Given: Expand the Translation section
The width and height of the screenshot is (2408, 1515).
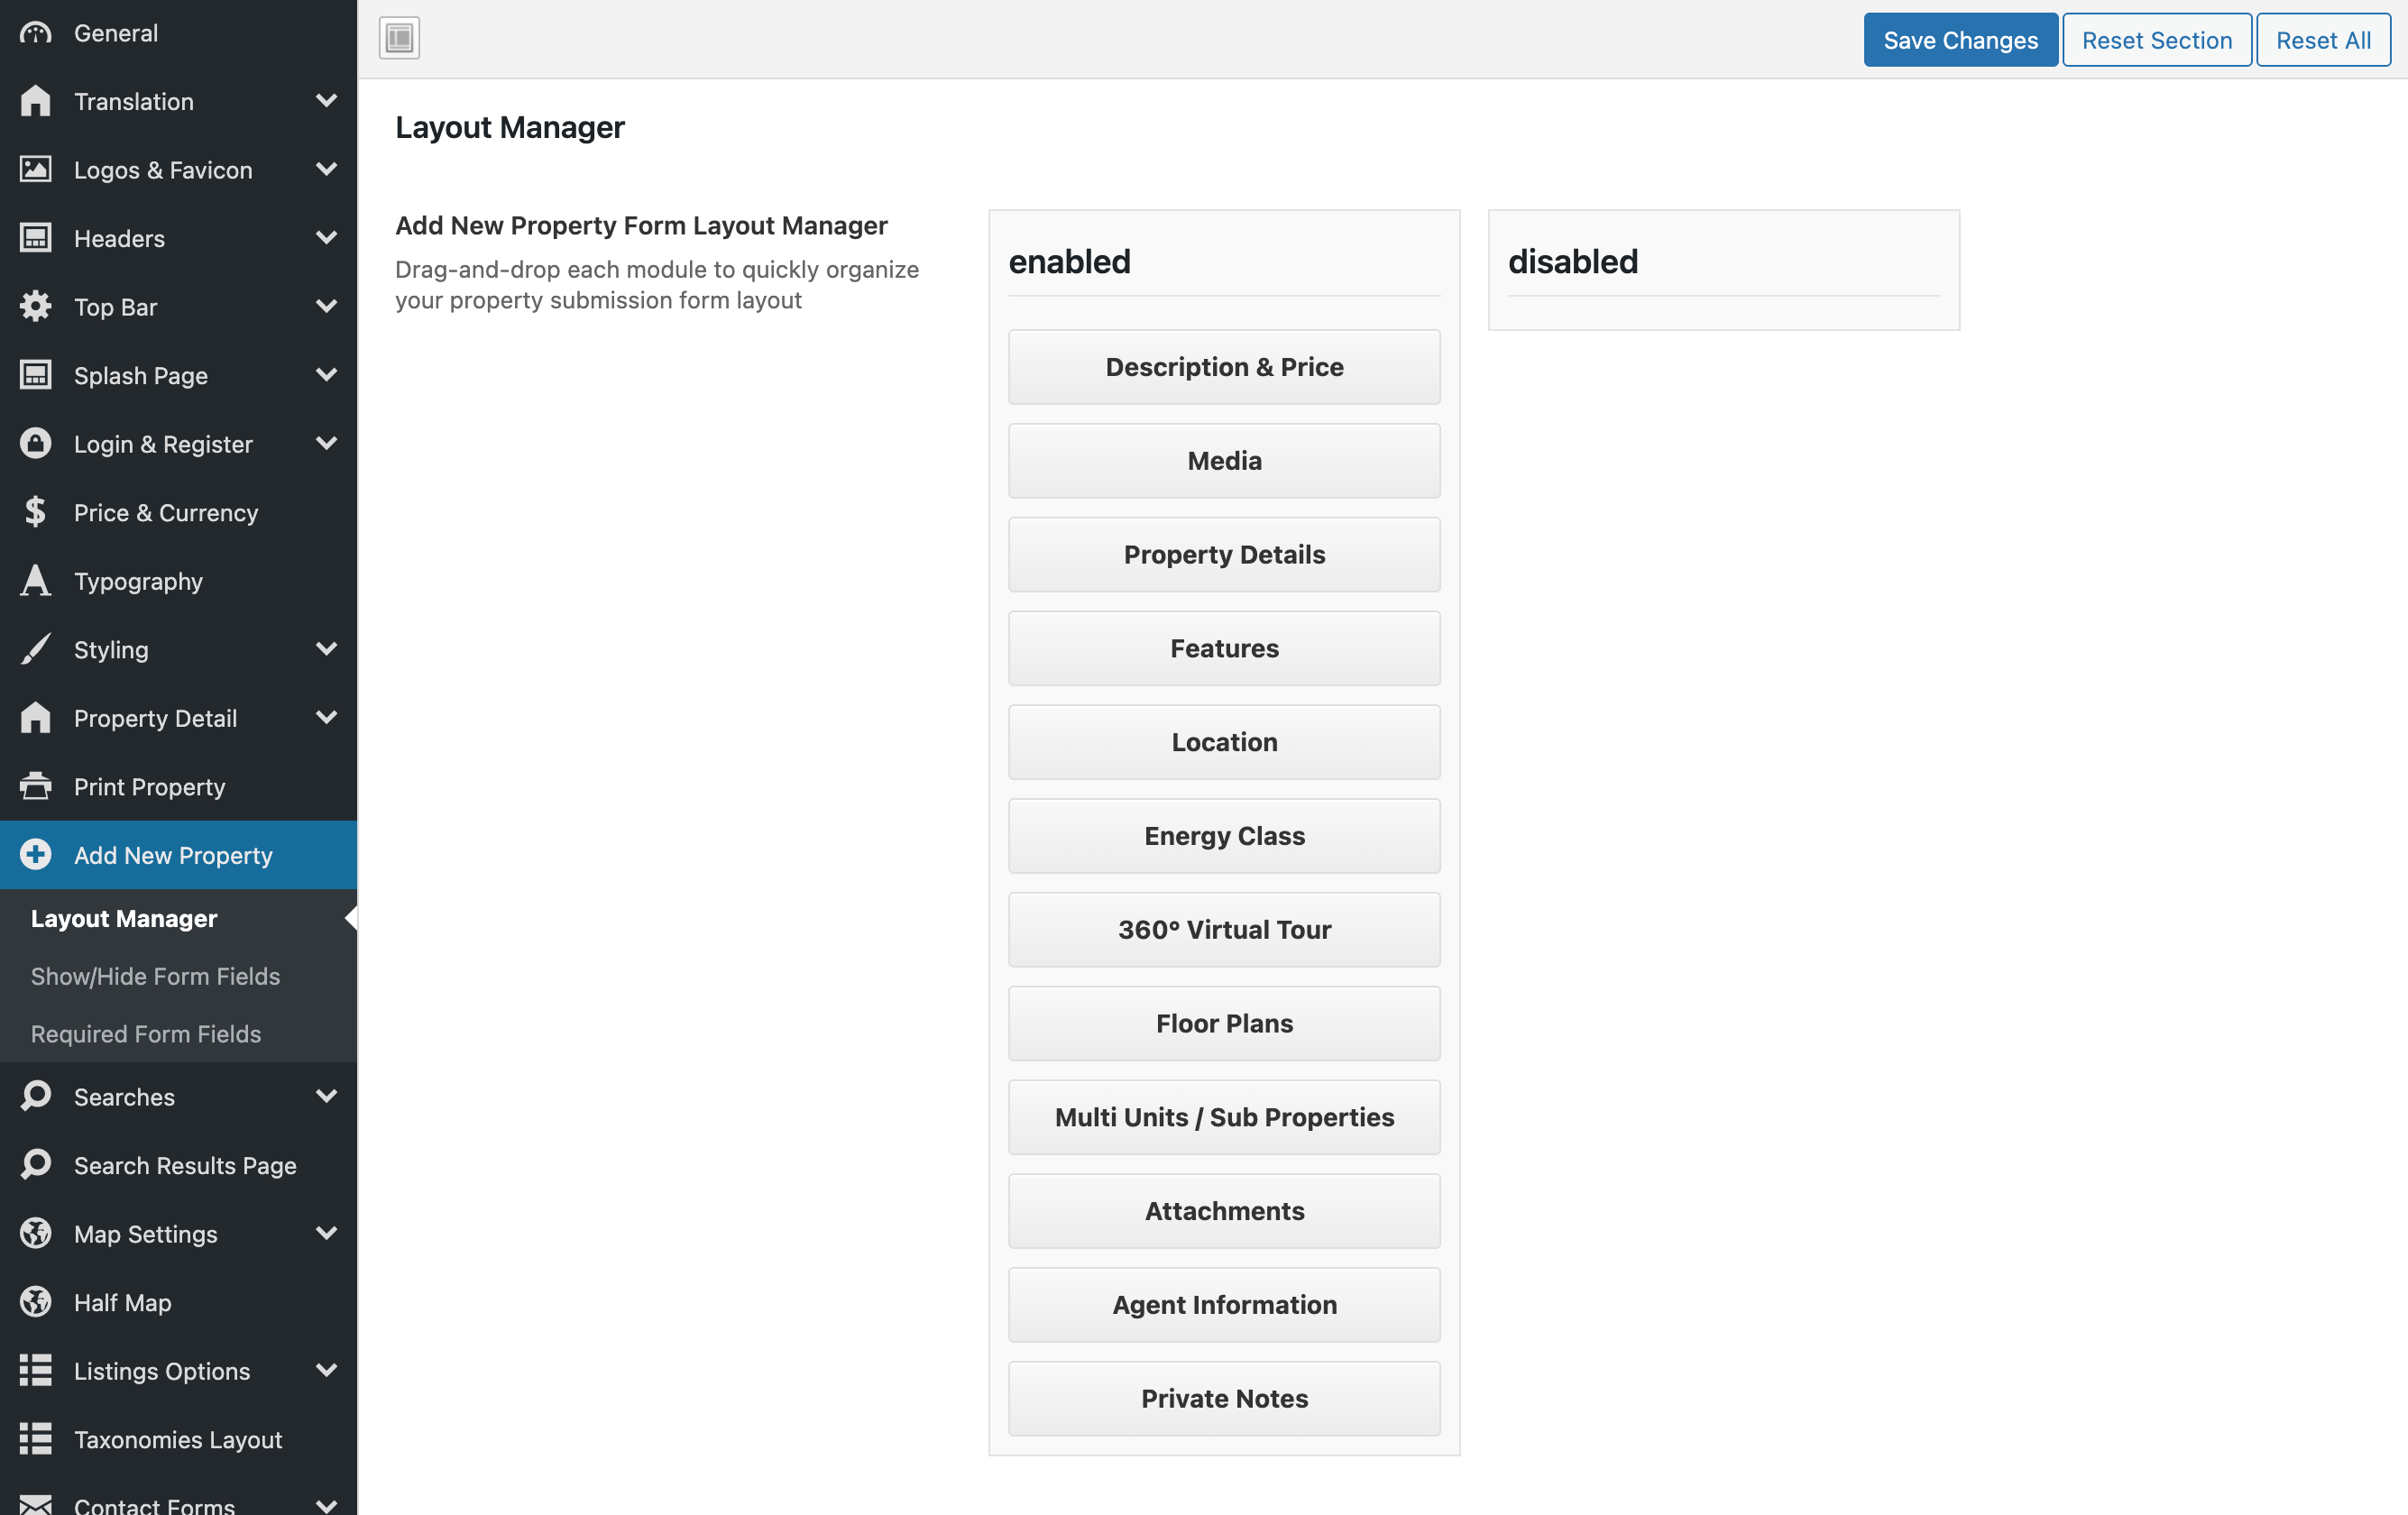Looking at the screenshot, I should (327, 101).
